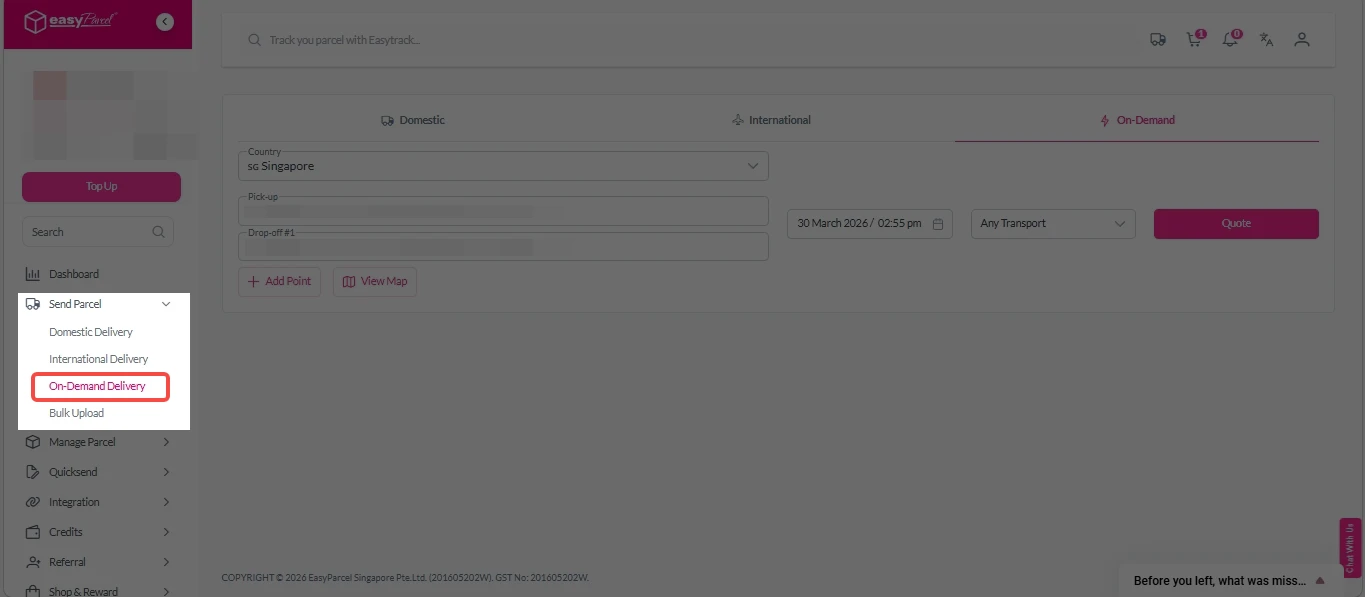Open the Any Transport dropdown

[1052, 224]
